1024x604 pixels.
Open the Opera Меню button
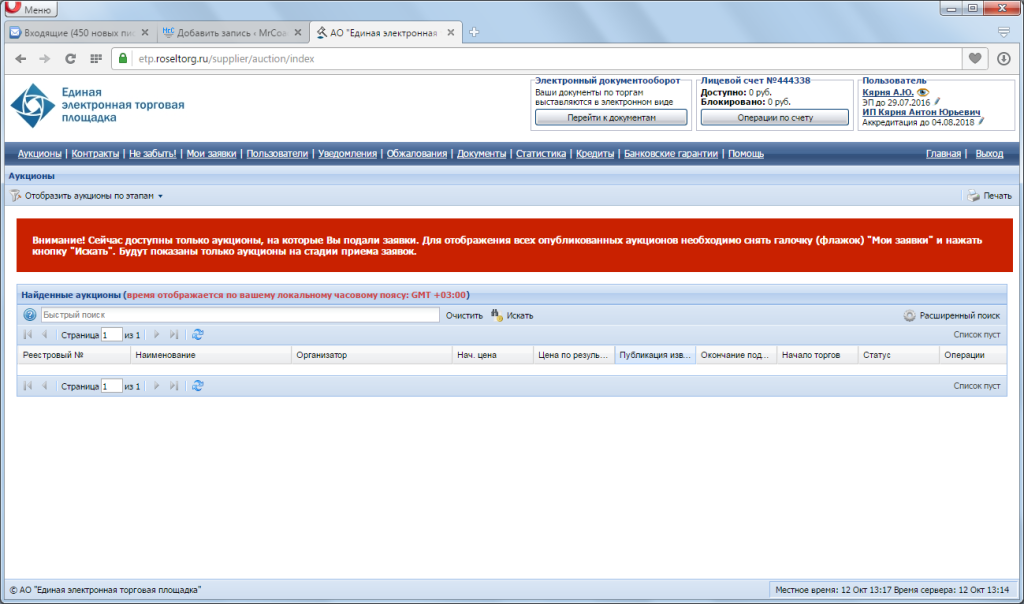(29, 8)
